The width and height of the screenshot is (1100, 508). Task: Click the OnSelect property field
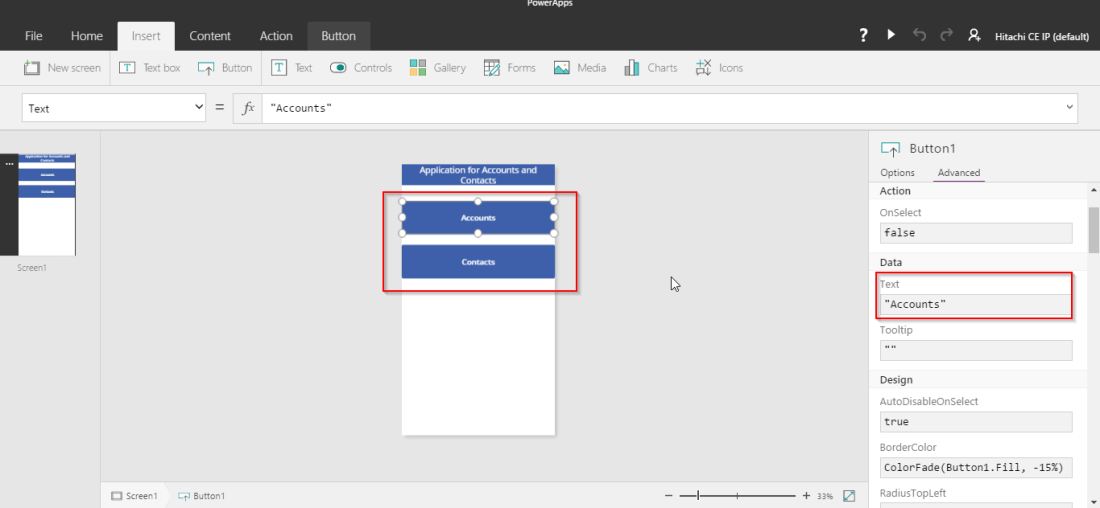(975, 233)
